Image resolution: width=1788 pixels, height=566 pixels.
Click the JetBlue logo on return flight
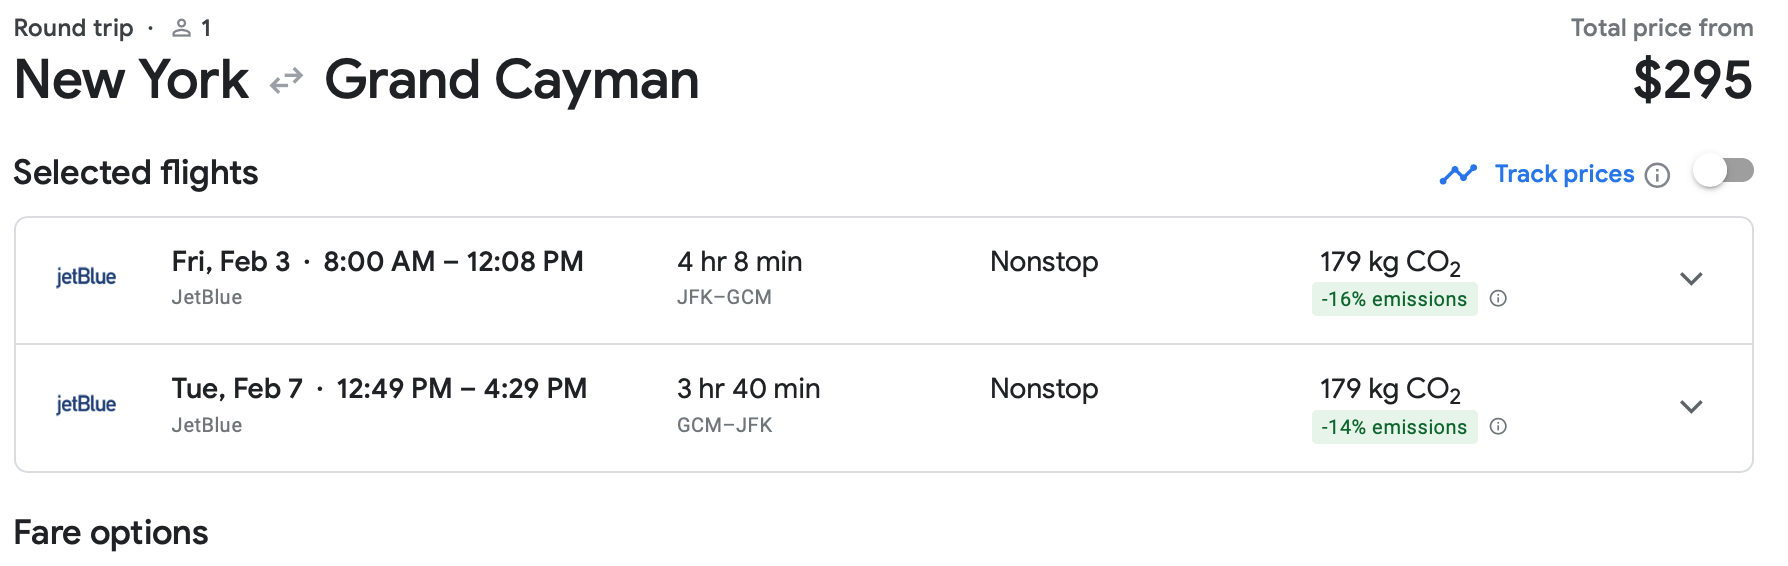click(x=86, y=404)
